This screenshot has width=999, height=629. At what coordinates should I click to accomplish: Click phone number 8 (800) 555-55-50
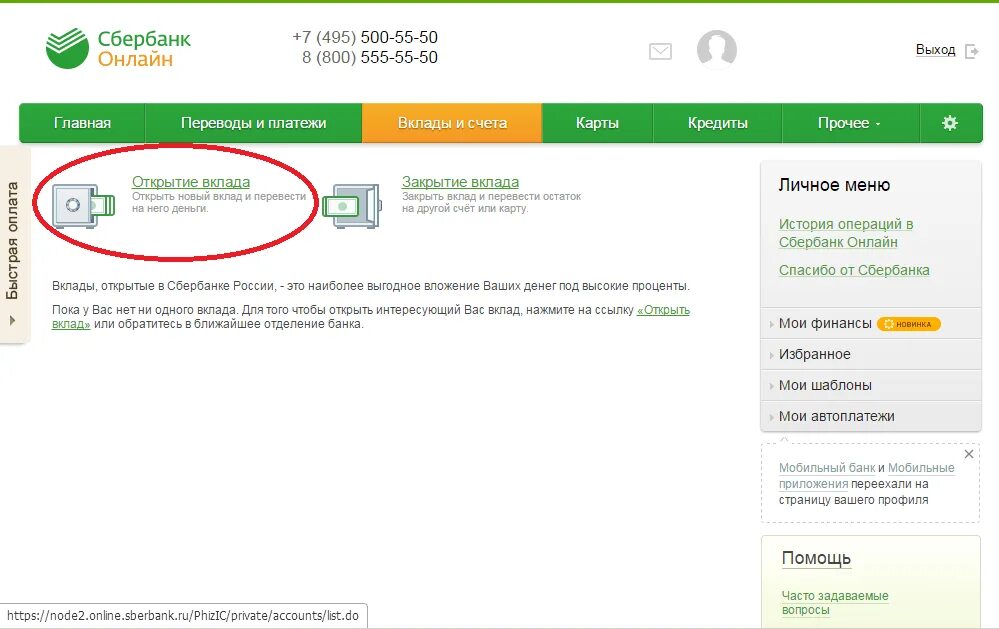point(370,57)
